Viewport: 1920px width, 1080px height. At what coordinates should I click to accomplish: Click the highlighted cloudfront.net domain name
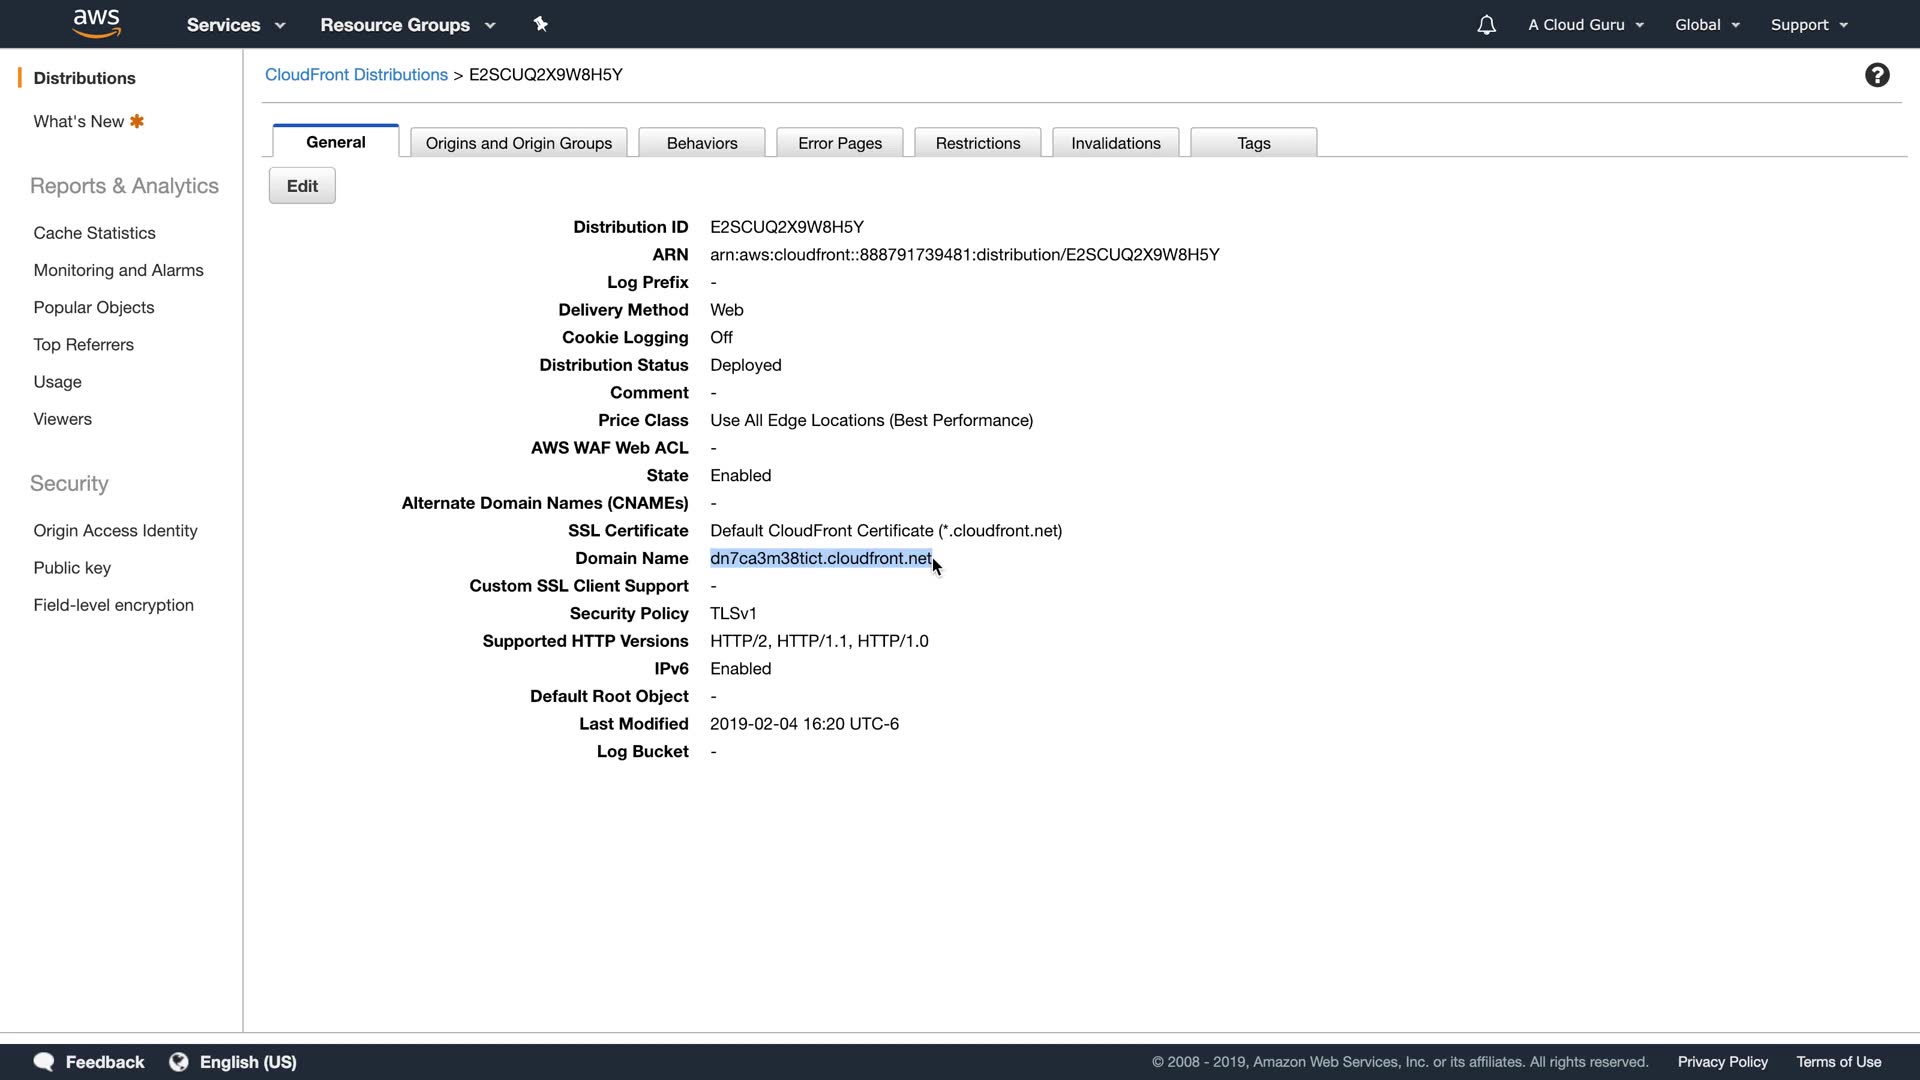(x=820, y=559)
